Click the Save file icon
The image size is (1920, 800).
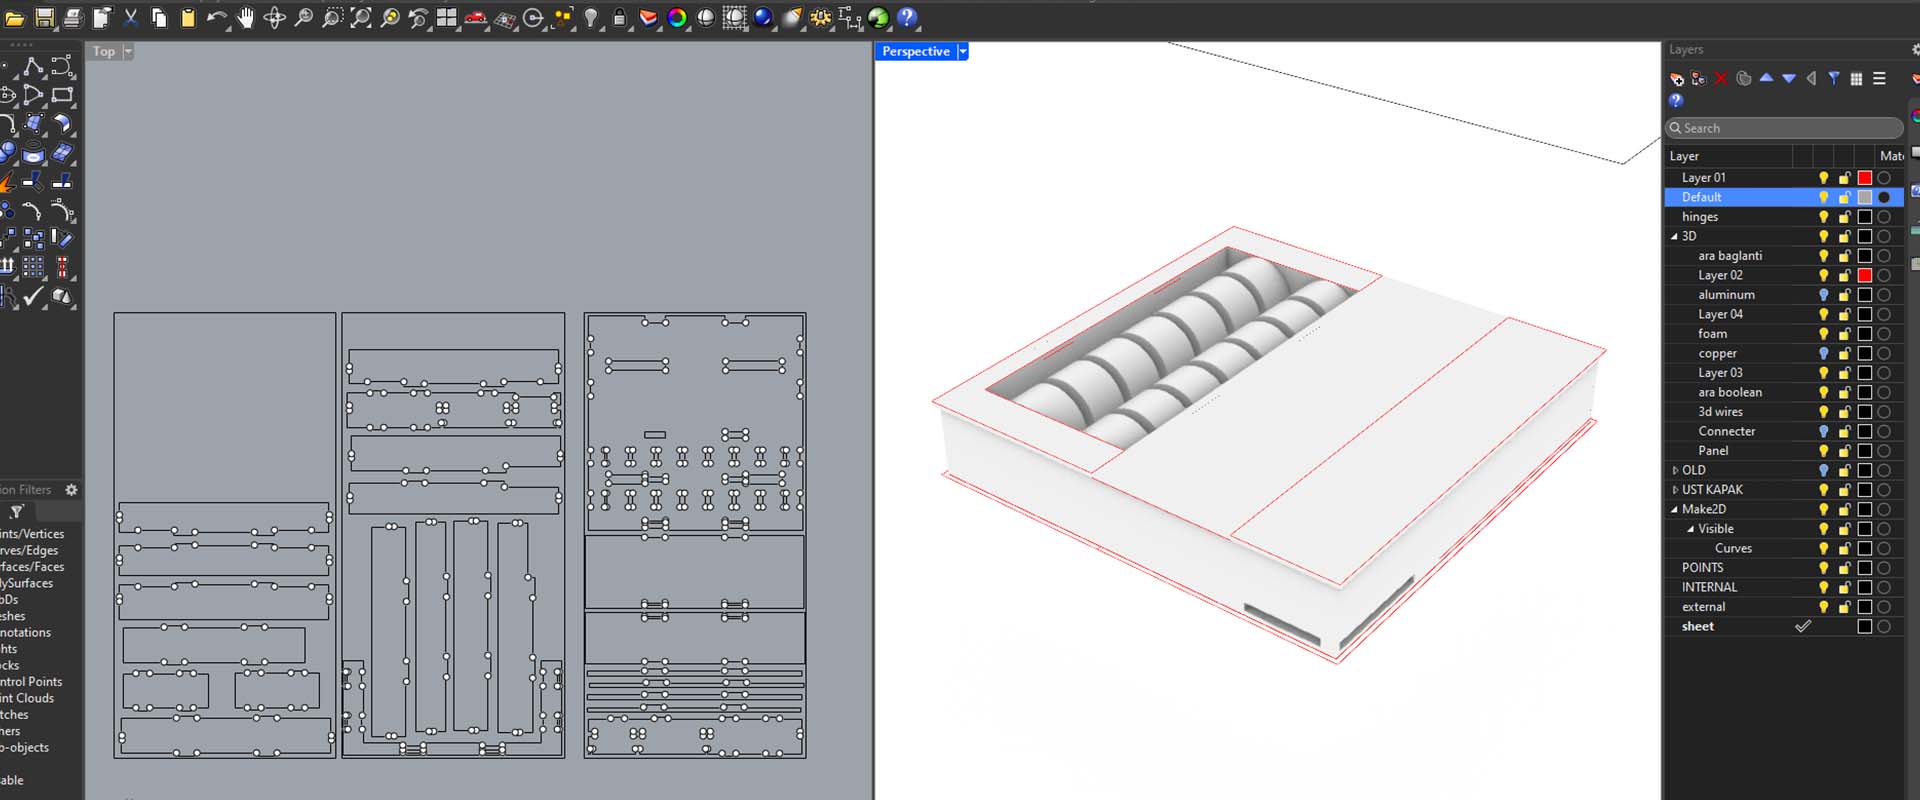coord(45,18)
